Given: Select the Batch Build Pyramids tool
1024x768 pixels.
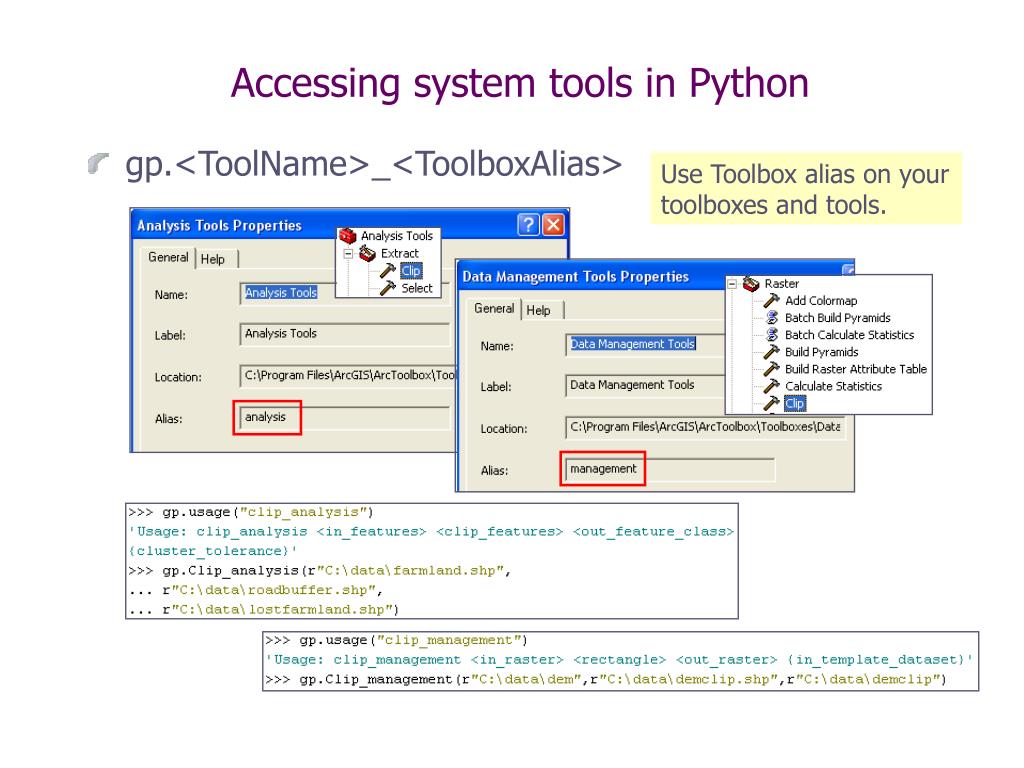Looking at the screenshot, I should (837, 317).
